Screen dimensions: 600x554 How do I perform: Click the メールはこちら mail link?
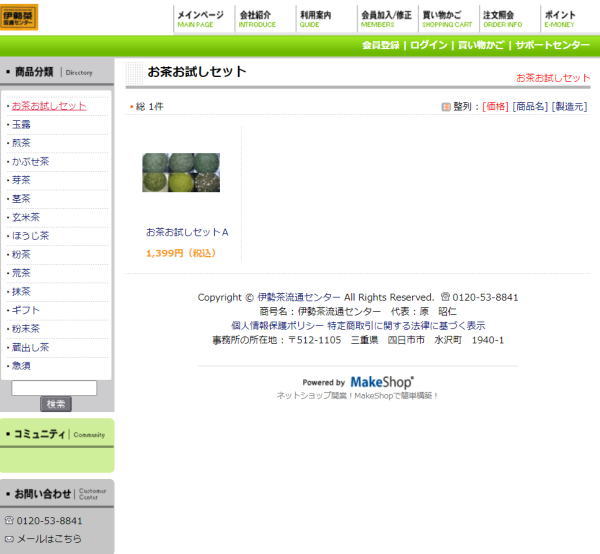[x=49, y=539]
